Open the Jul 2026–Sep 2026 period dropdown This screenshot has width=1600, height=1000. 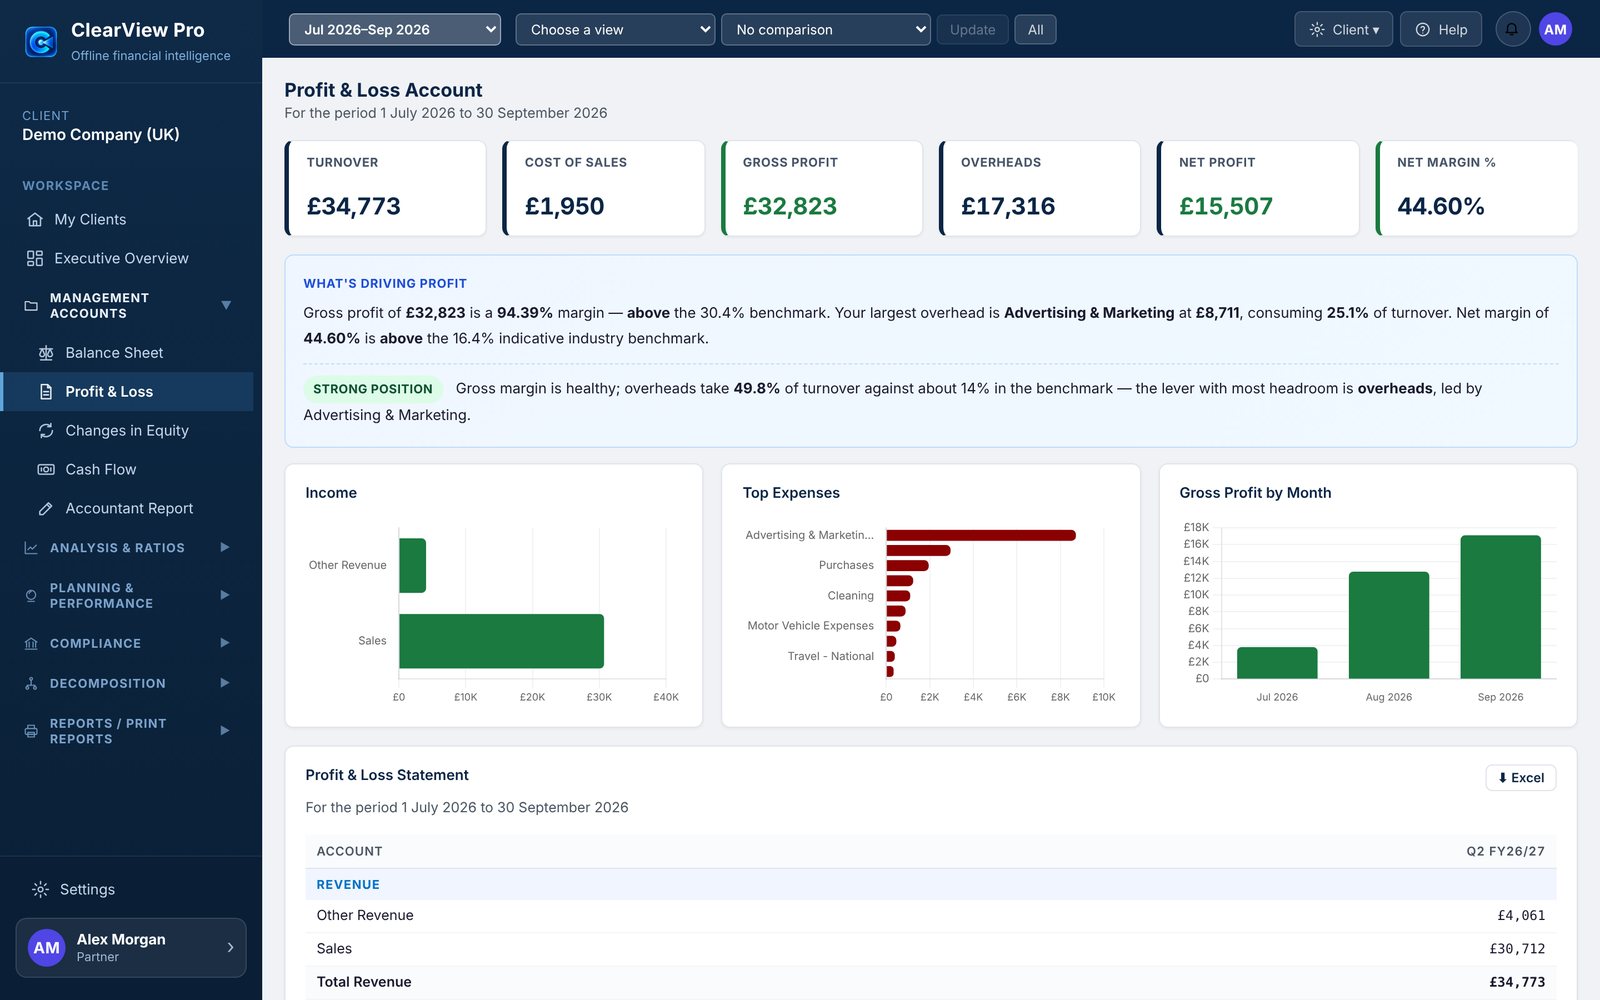(395, 29)
